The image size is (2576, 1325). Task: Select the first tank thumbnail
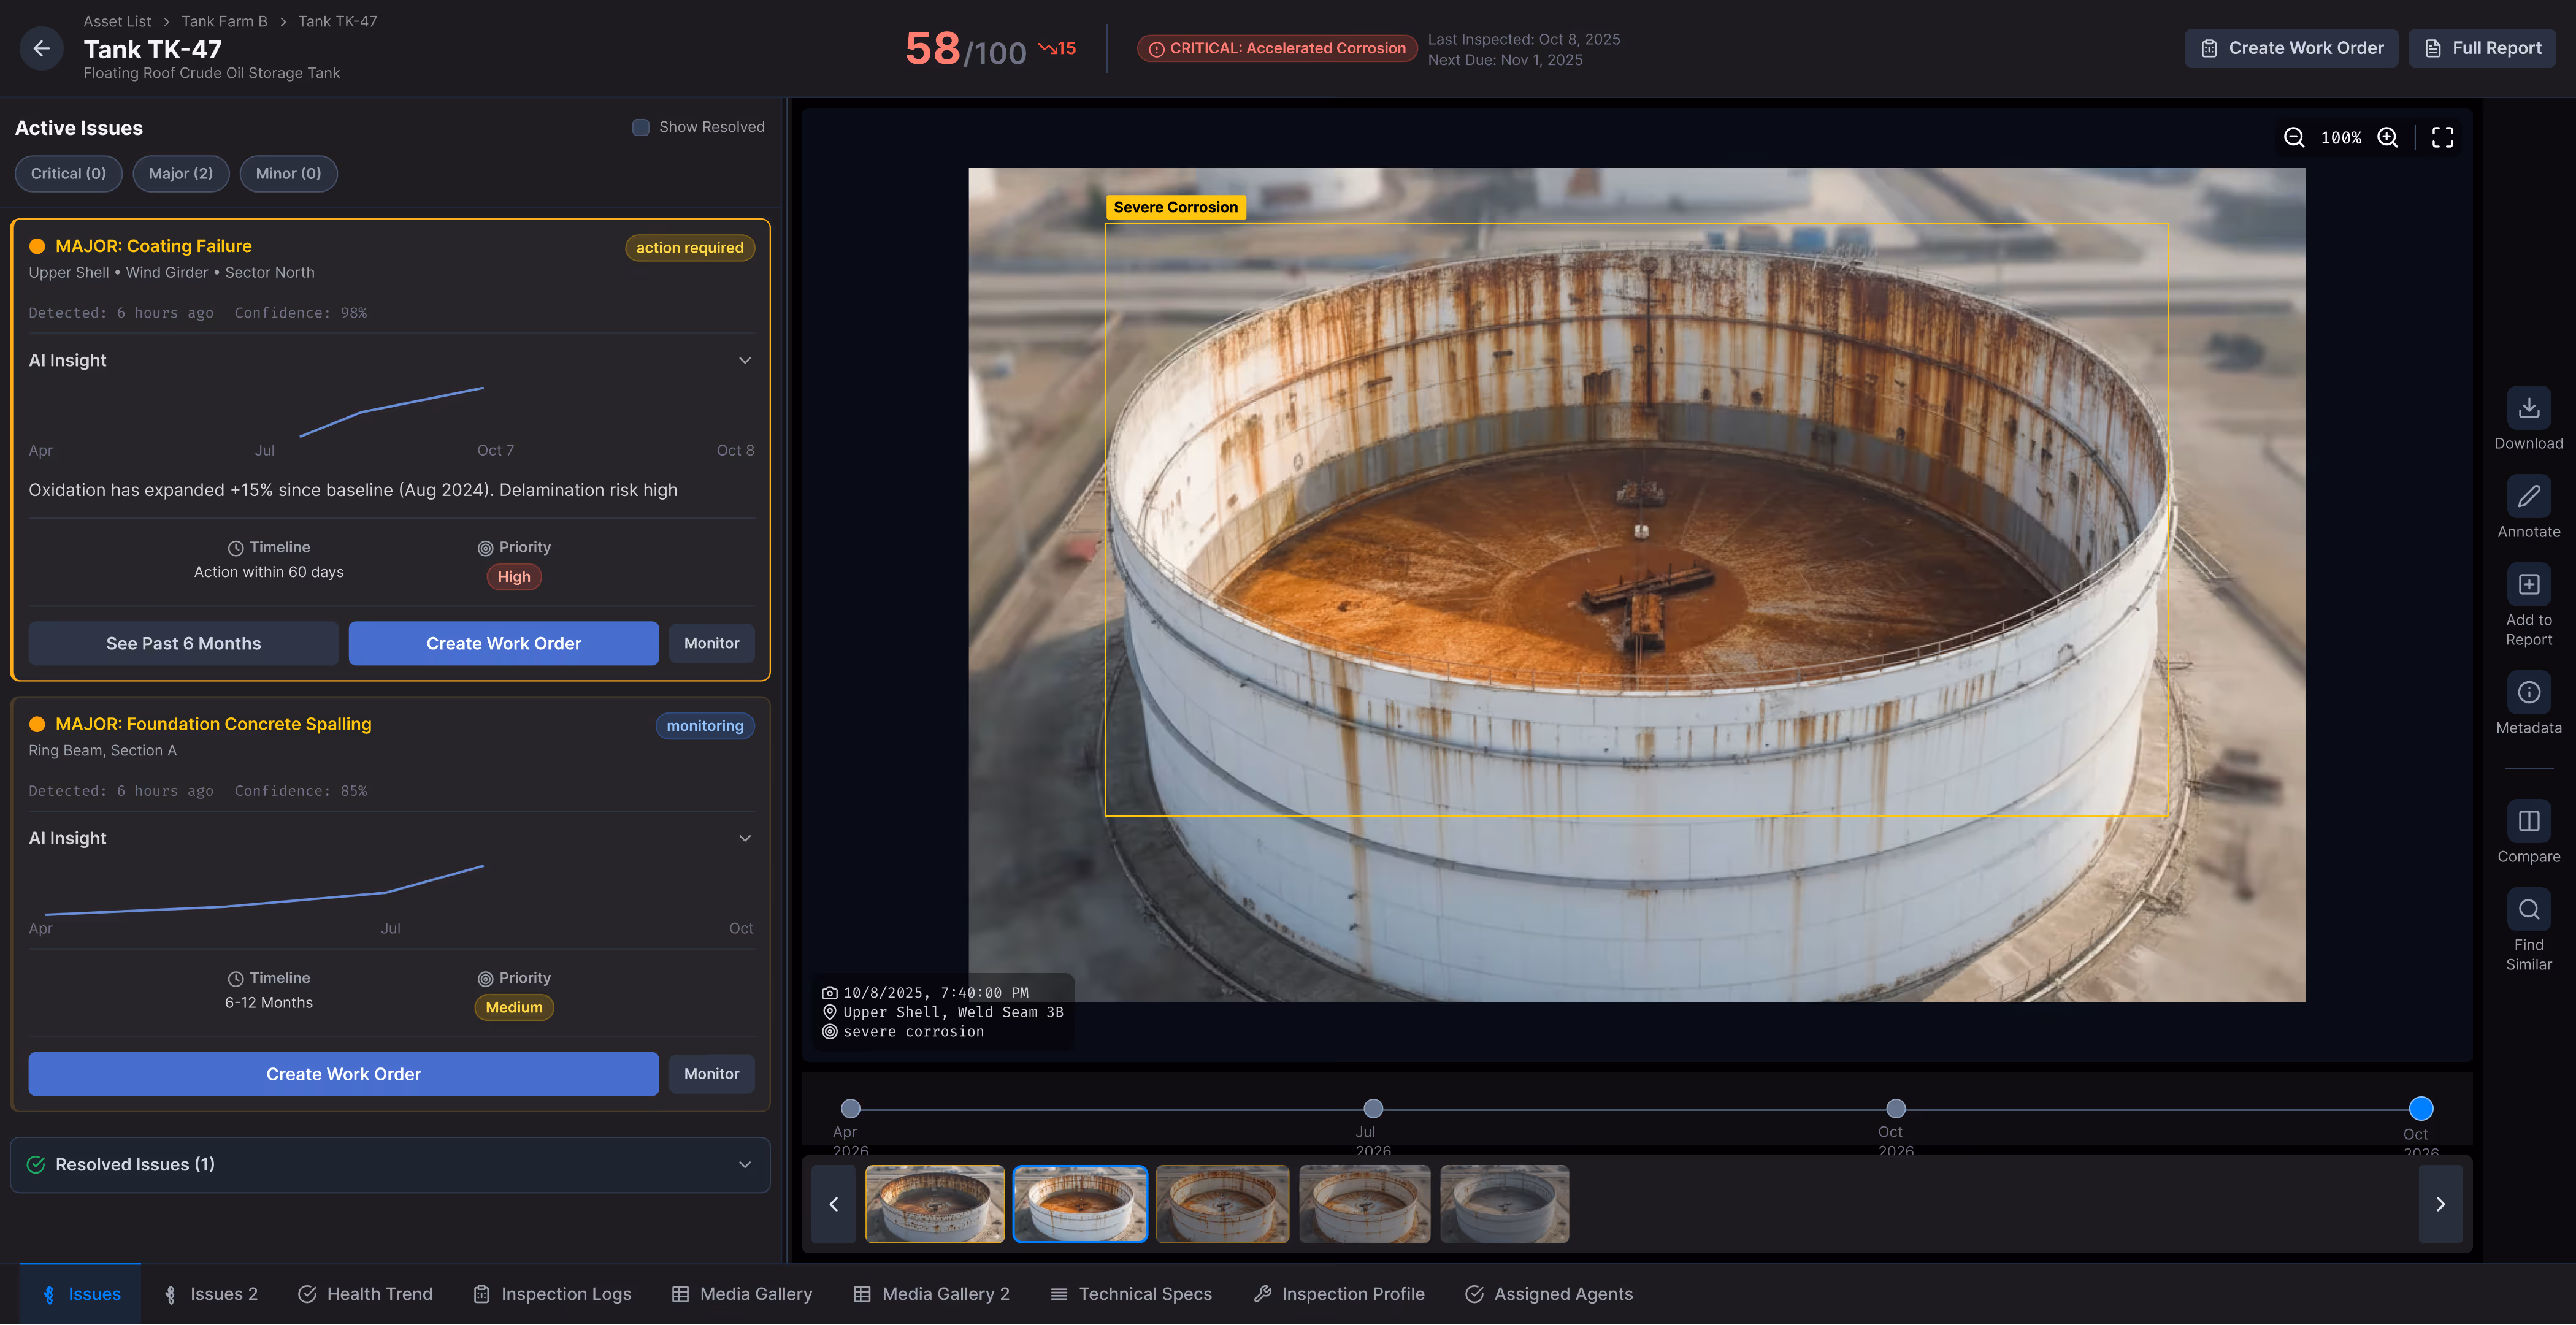tap(935, 1204)
